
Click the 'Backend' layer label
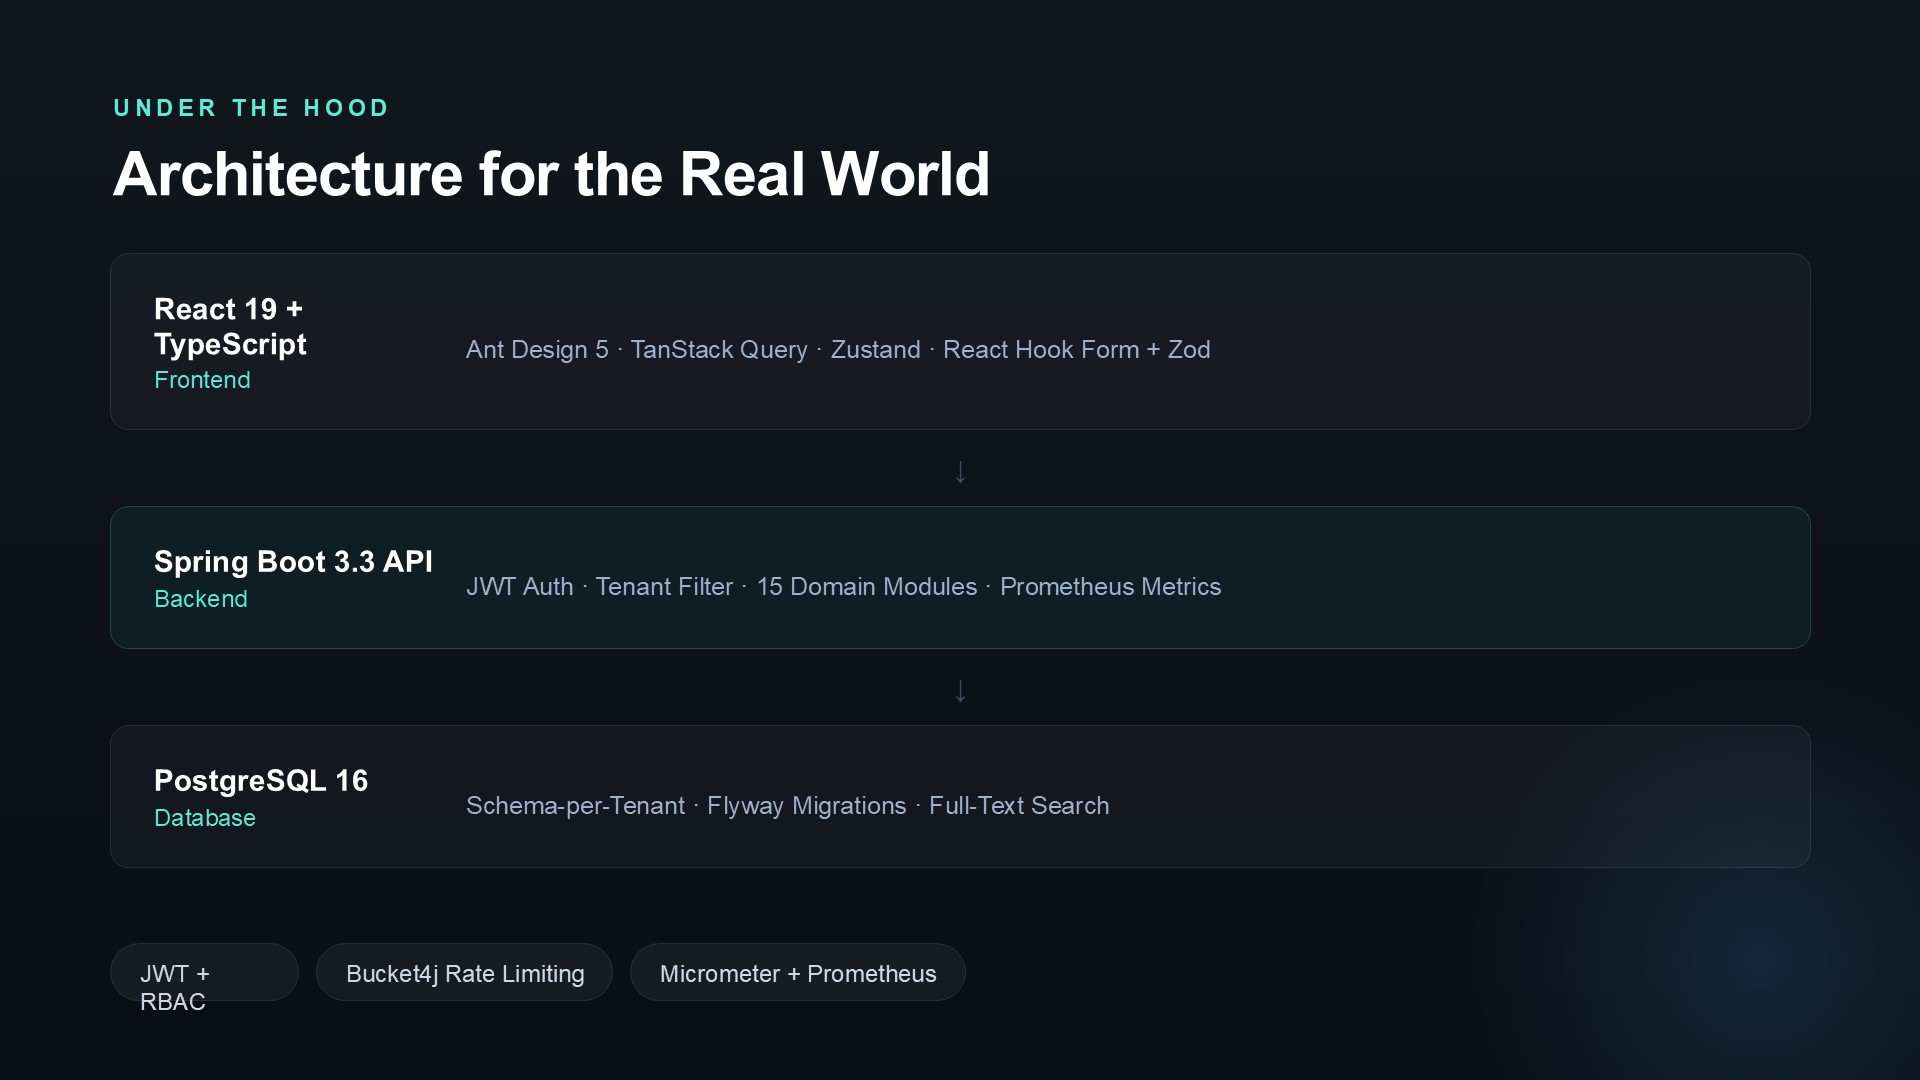click(x=201, y=599)
